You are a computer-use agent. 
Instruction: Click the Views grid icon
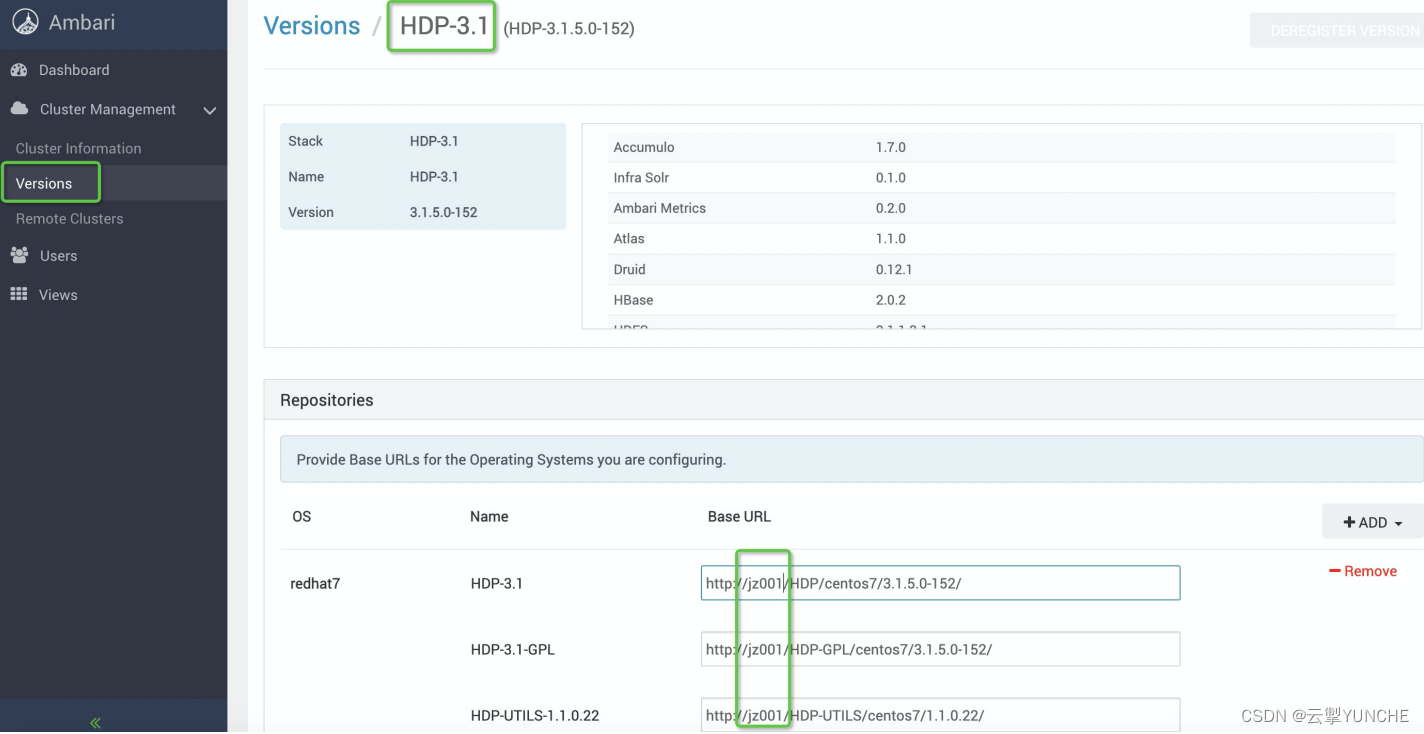point(19,294)
